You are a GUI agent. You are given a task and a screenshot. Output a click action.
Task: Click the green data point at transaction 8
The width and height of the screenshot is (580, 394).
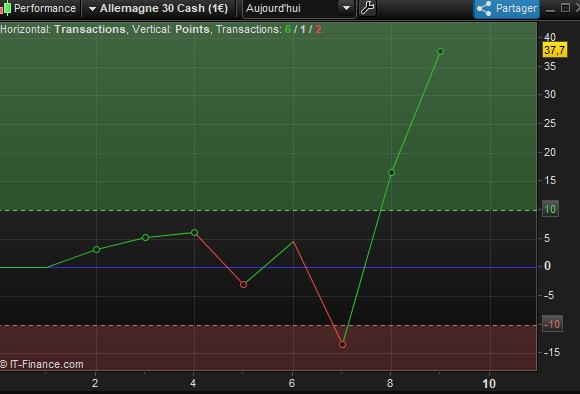(x=391, y=172)
